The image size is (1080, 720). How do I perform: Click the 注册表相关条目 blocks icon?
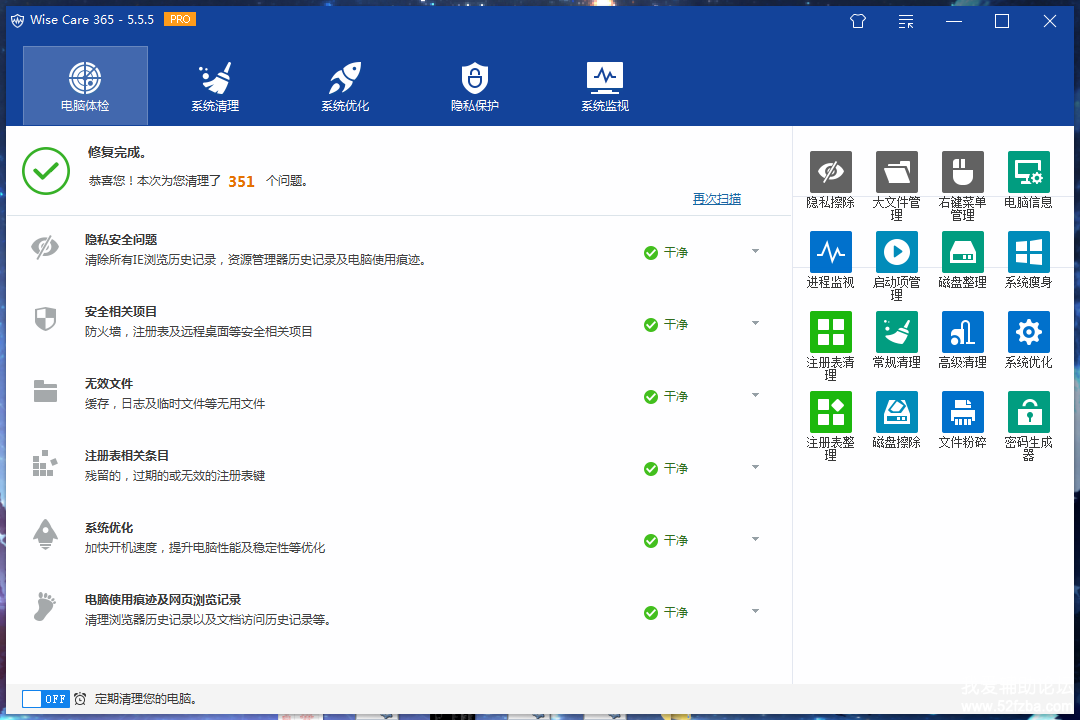coord(44,463)
